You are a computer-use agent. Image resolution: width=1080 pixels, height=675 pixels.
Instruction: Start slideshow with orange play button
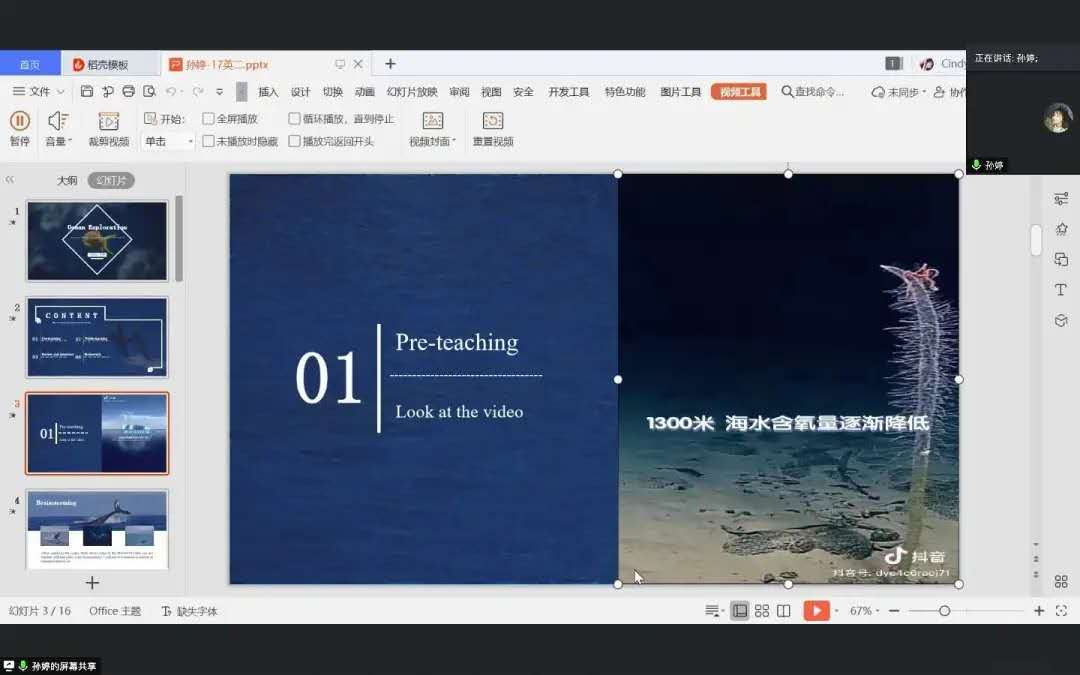point(816,611)
